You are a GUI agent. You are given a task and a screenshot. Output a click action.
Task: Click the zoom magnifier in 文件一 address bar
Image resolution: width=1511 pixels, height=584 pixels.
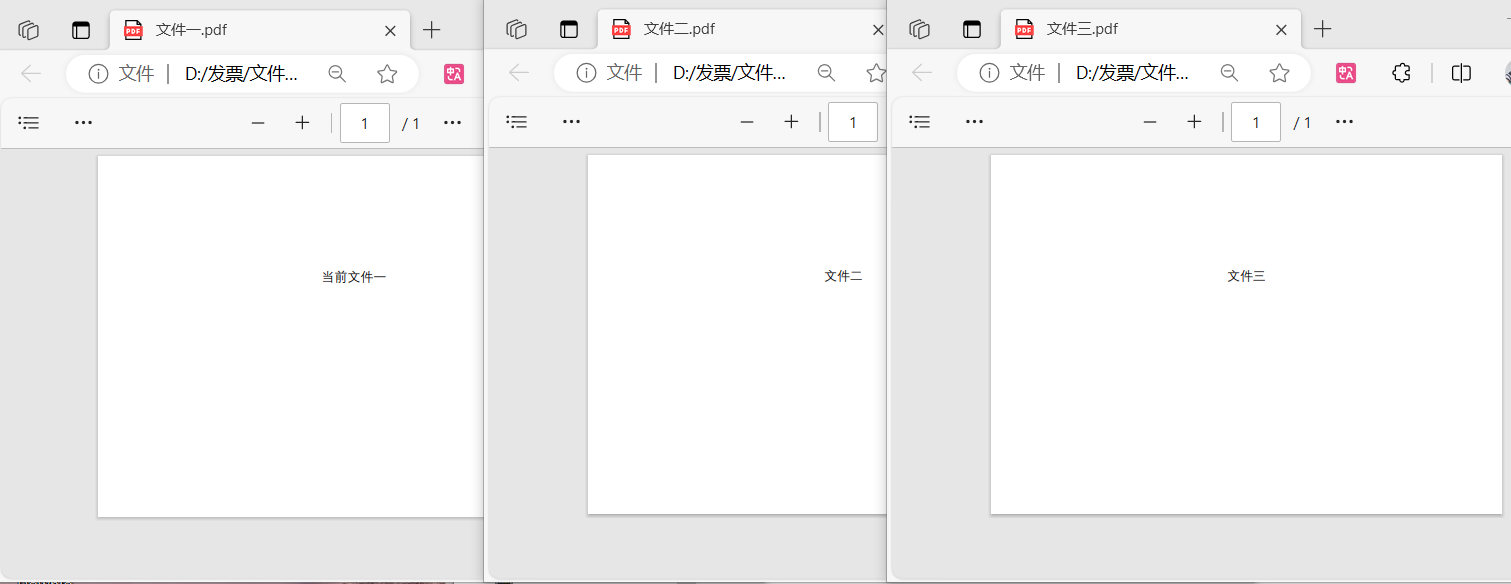coord(337,73)
